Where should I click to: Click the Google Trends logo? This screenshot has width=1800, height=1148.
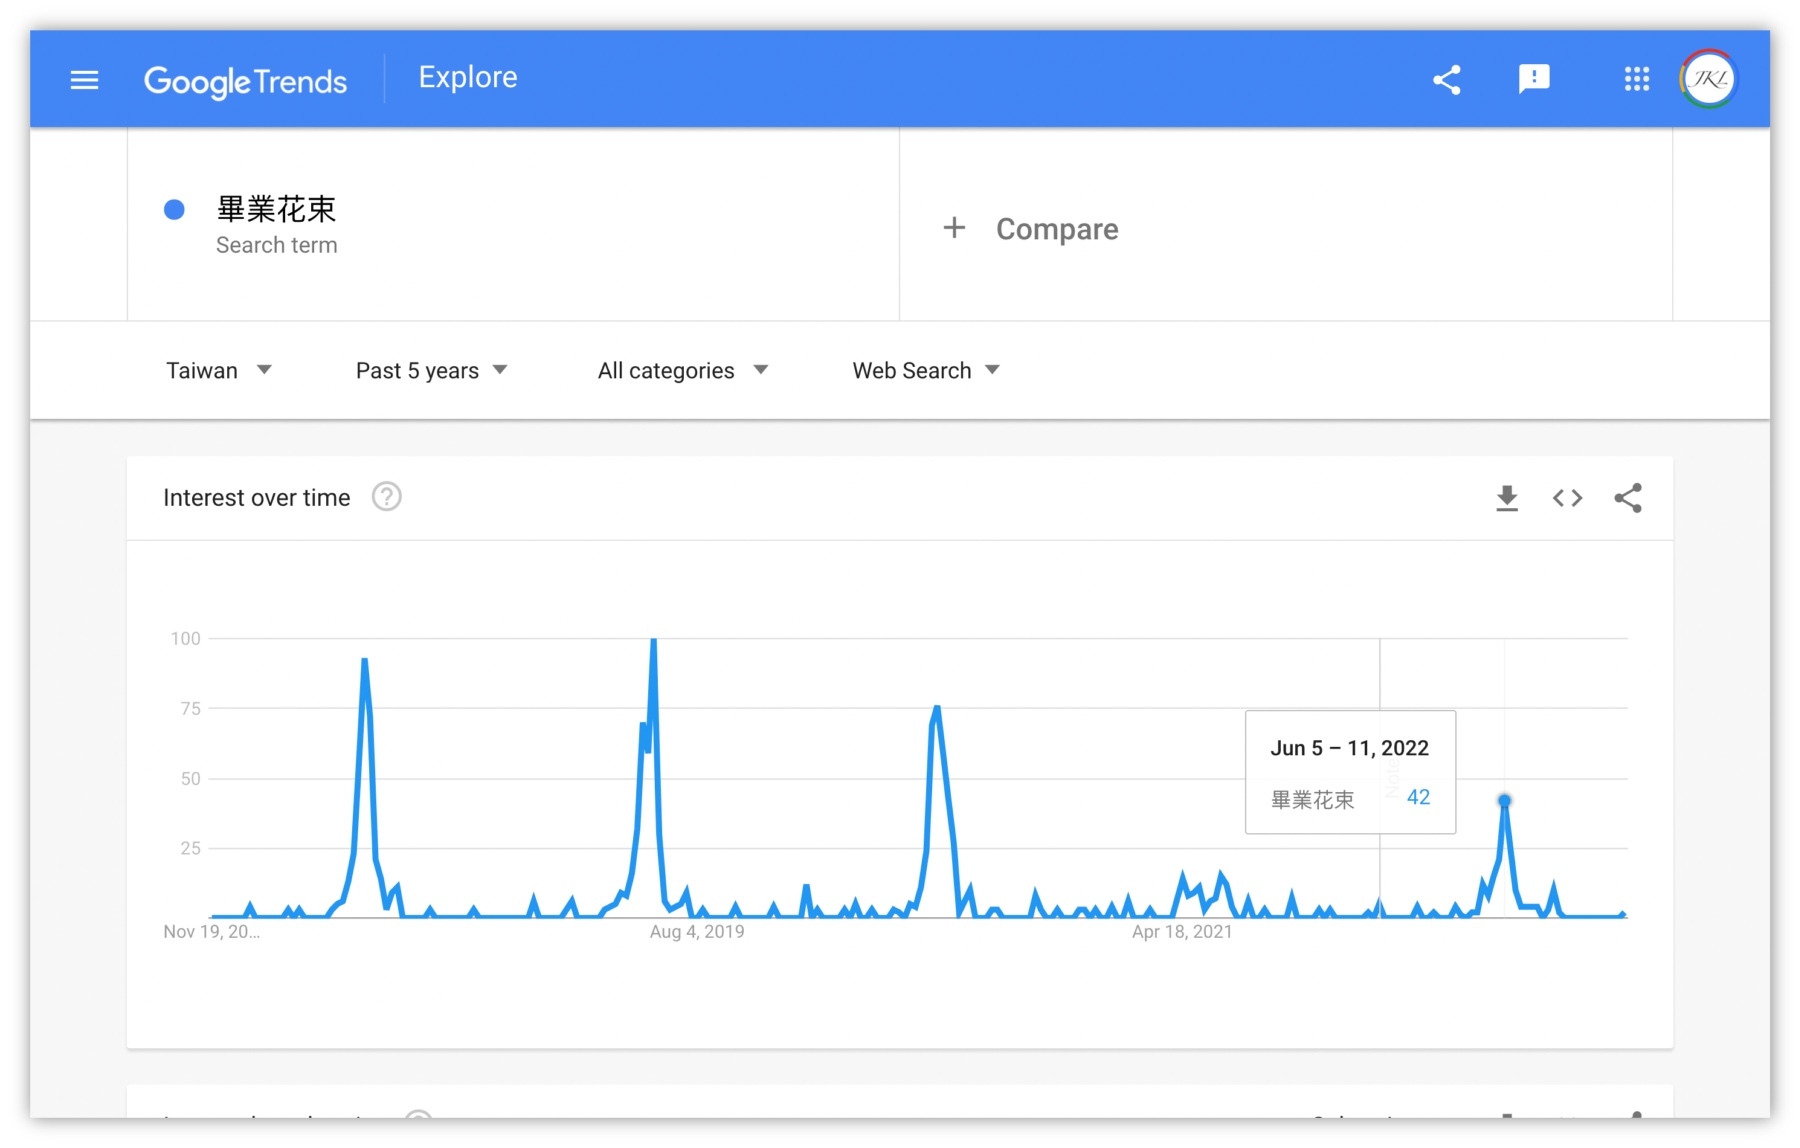(245, 80)
